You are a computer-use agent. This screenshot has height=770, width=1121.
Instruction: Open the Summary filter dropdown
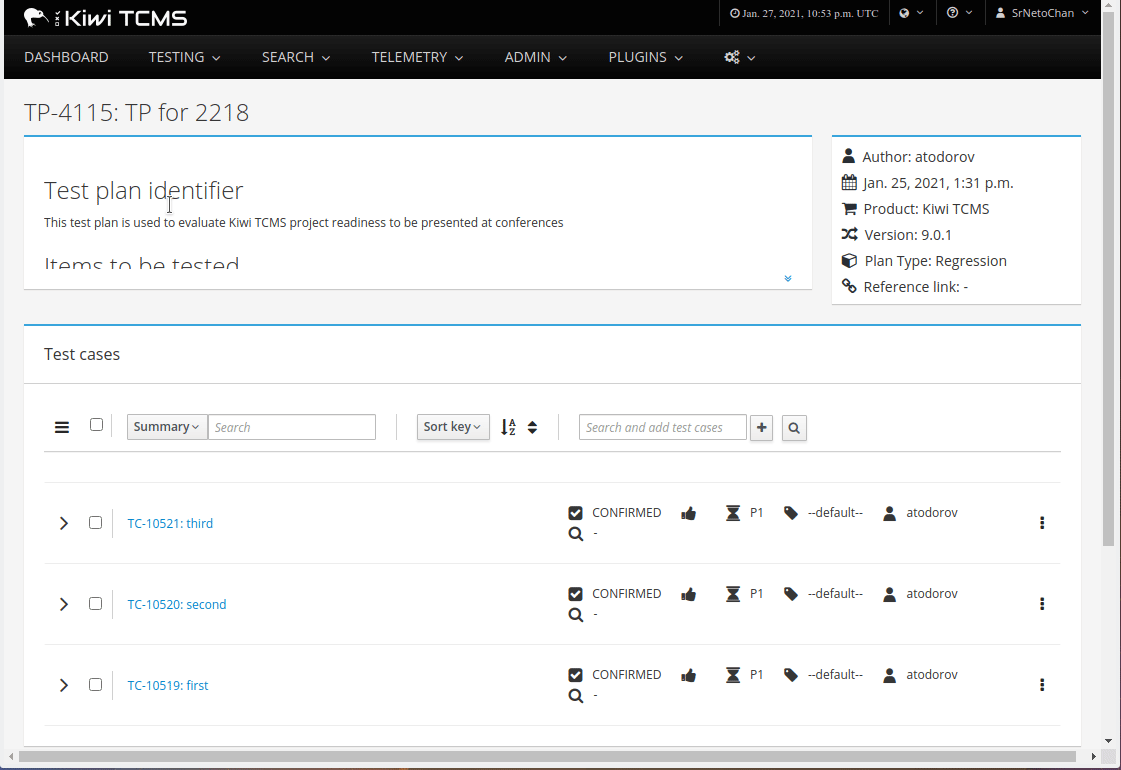(167, 427)
